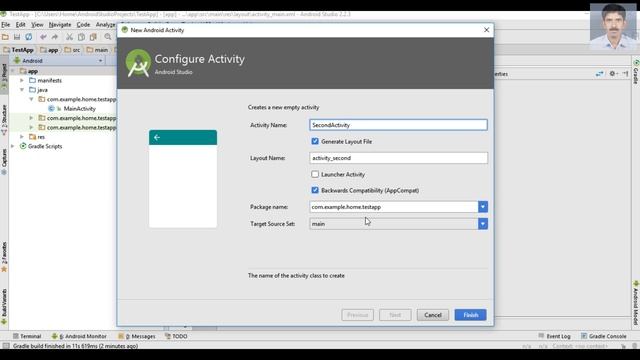
Task: Open the Event Log
Action: (554, 336)
